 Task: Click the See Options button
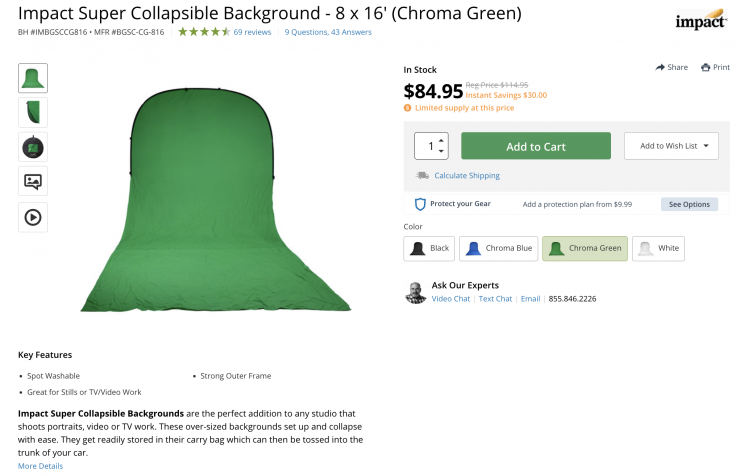point(689,204)
